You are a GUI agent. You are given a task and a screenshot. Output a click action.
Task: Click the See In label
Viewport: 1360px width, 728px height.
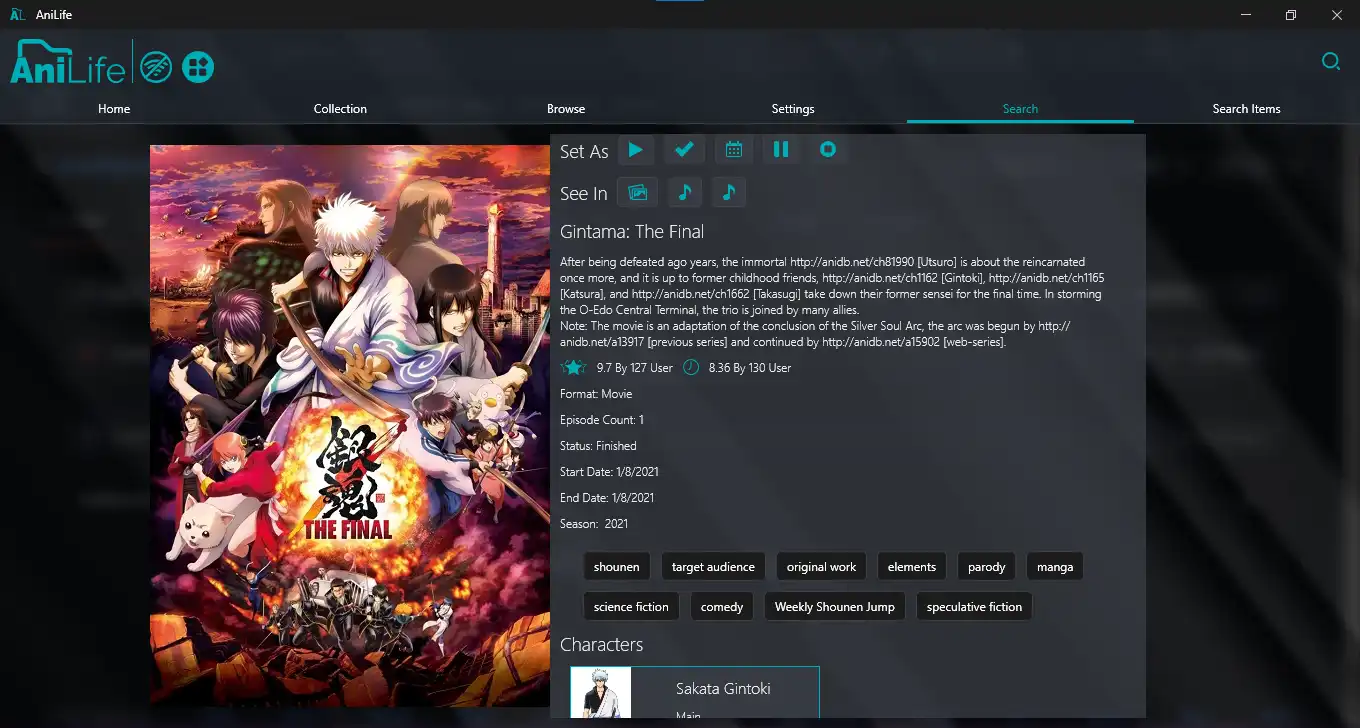[x=584, y=194]
